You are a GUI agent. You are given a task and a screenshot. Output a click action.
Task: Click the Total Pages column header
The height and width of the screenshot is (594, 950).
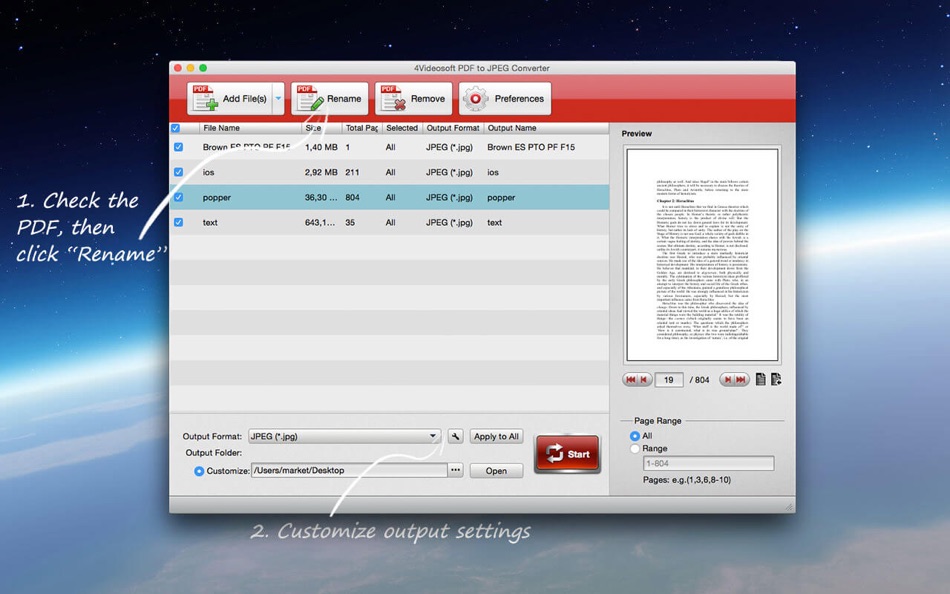[x=362, y=128]
